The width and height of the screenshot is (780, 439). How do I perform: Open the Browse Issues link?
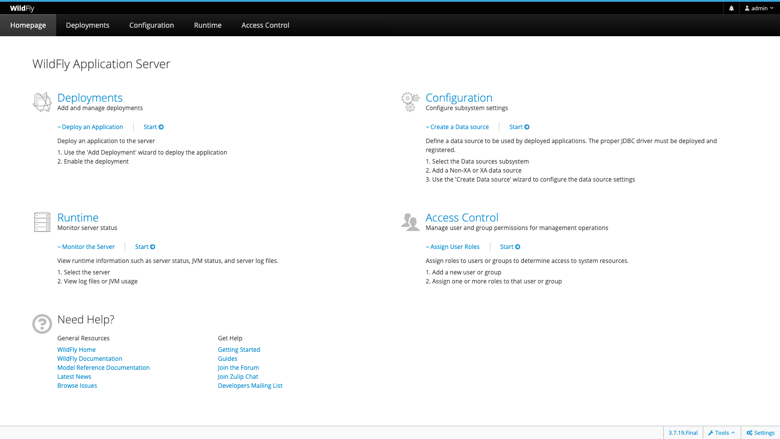click(77, 385)
